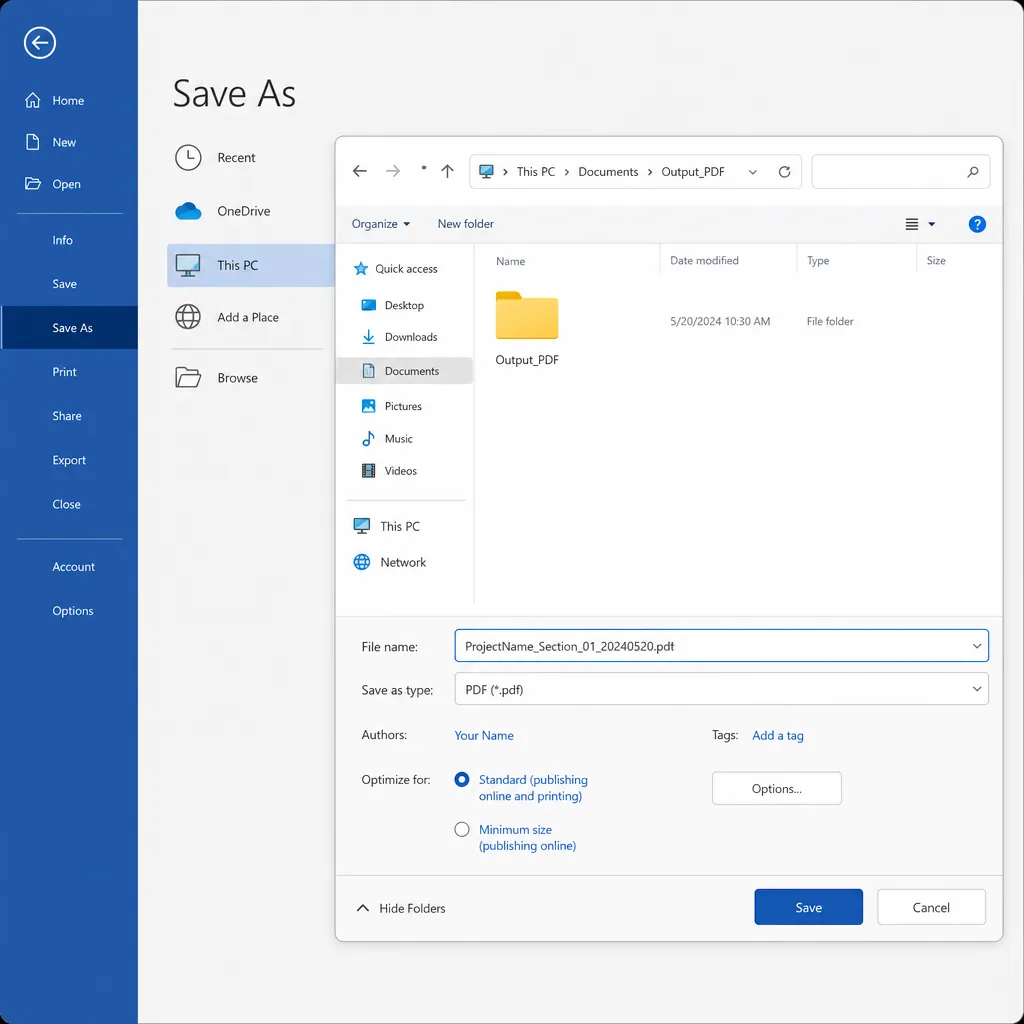Sort by the Size column header
Viewport: 1024px width, 1024px height.
click(936, 260)
